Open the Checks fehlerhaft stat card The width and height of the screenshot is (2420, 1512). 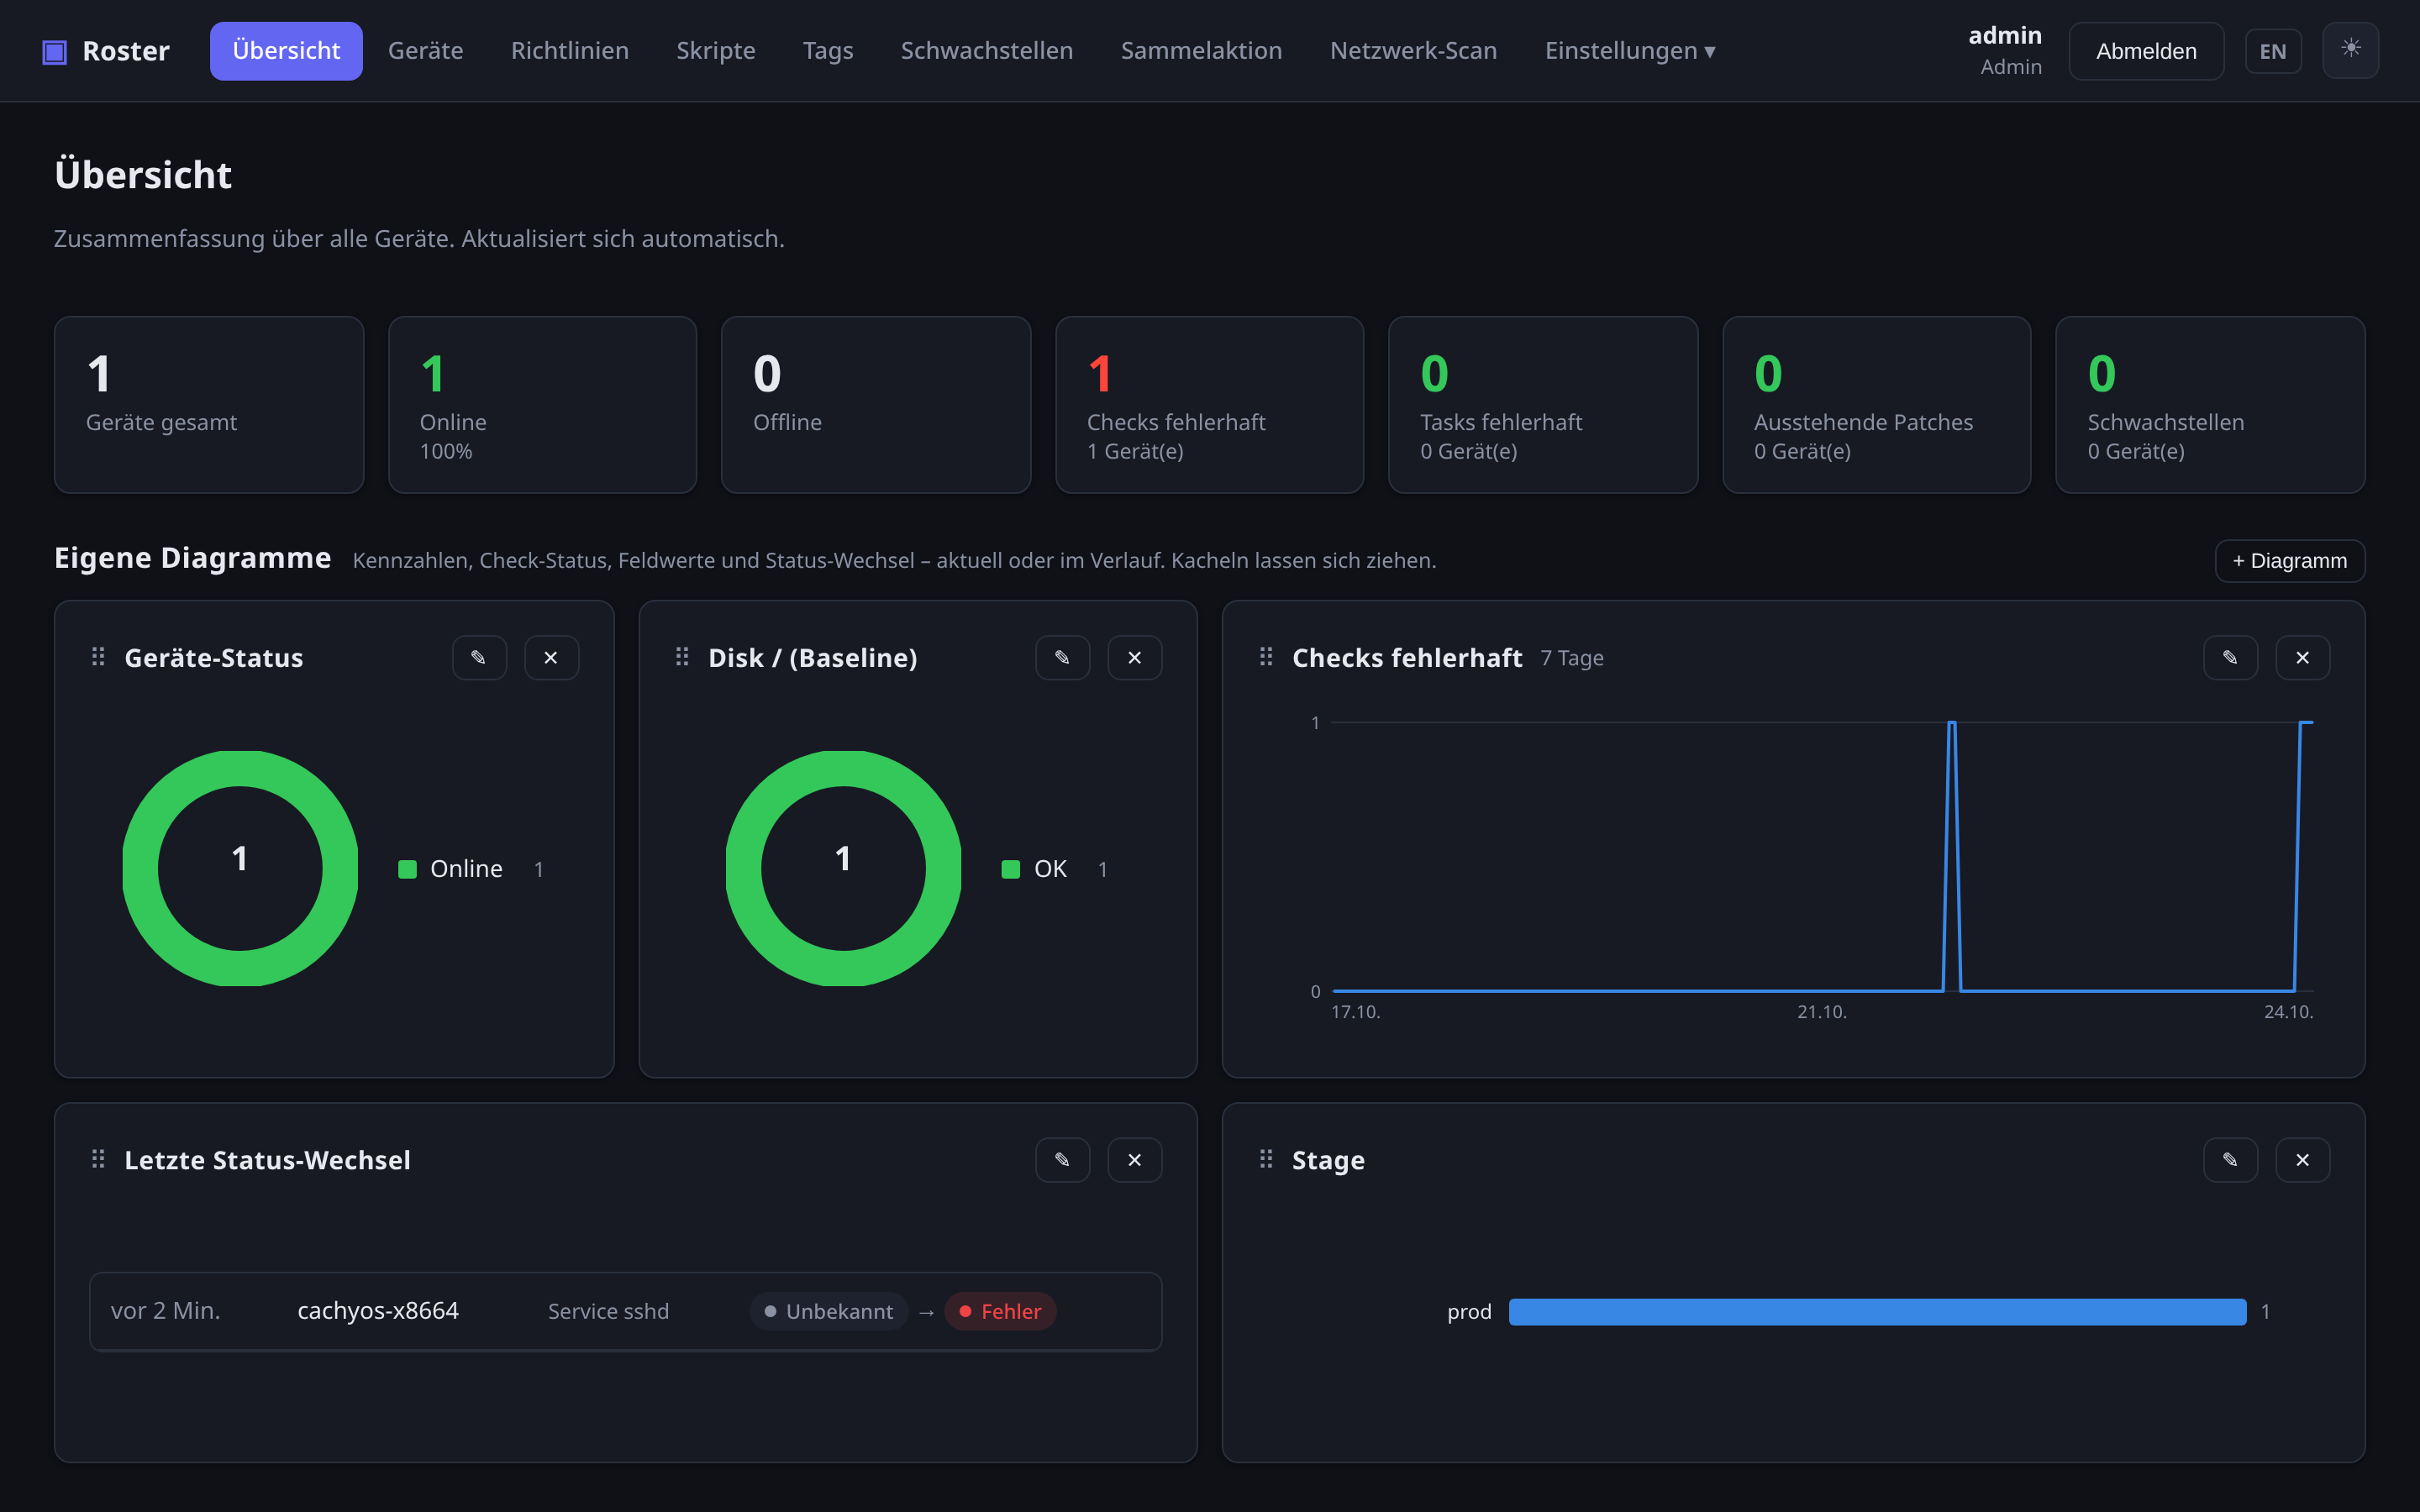tap(1209, 405)
